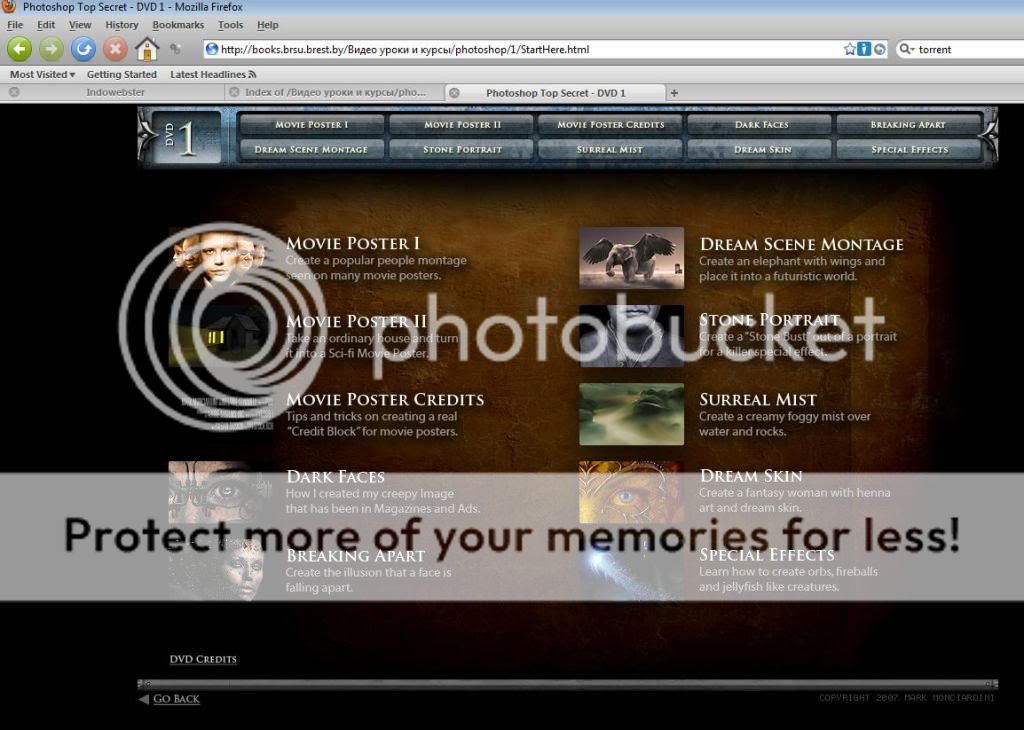Screen dimensions: 1024x730
Task: Close the Indowebster tab
Action: tap(14, 92)
